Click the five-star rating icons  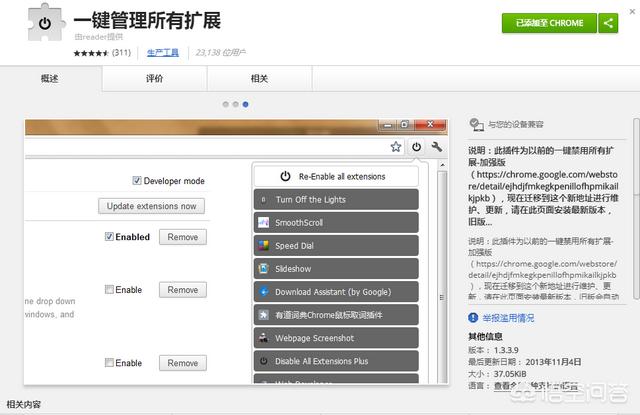click(x=91, y=53)
